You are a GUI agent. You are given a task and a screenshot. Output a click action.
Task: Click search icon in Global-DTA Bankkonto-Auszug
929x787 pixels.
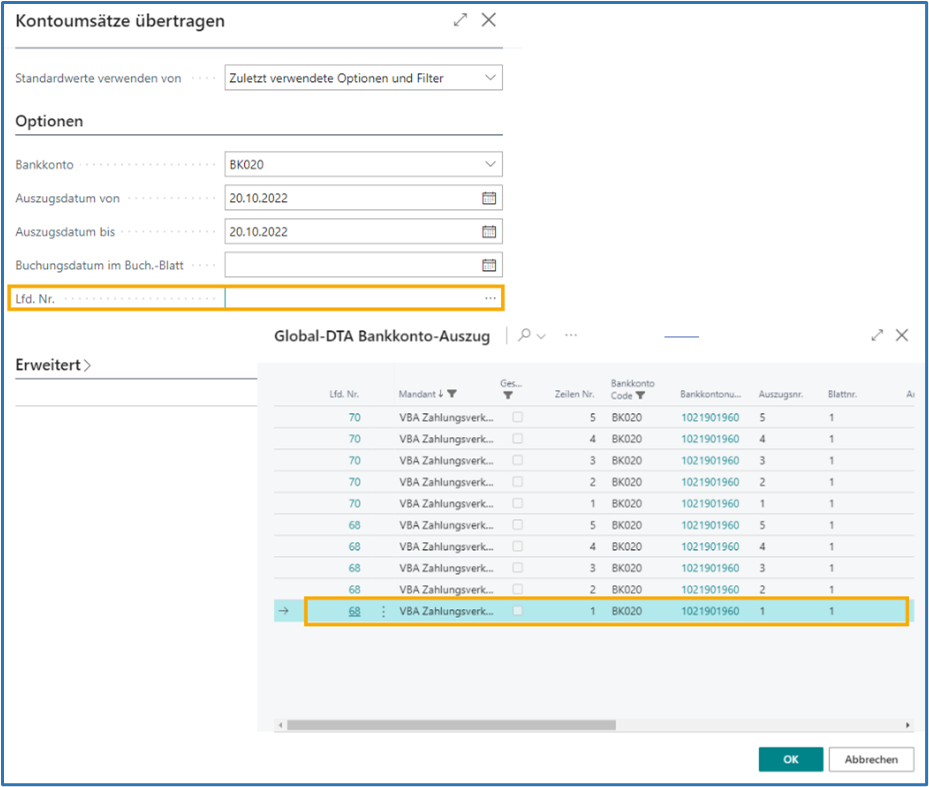coord(525,336)
